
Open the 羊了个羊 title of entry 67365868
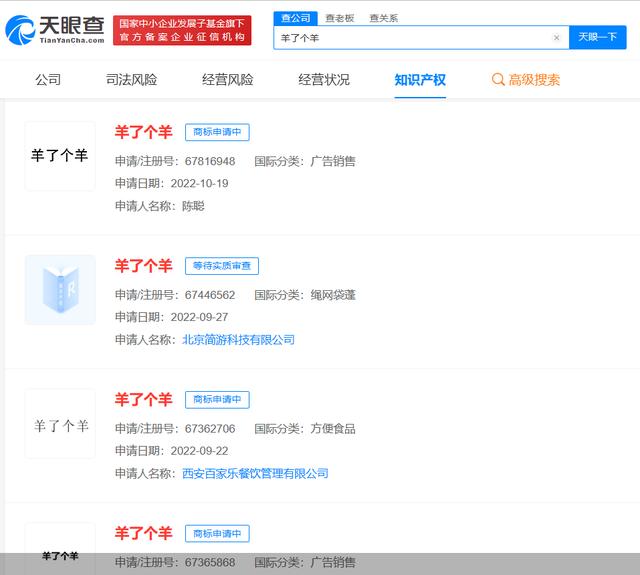[x=144, y=533]
